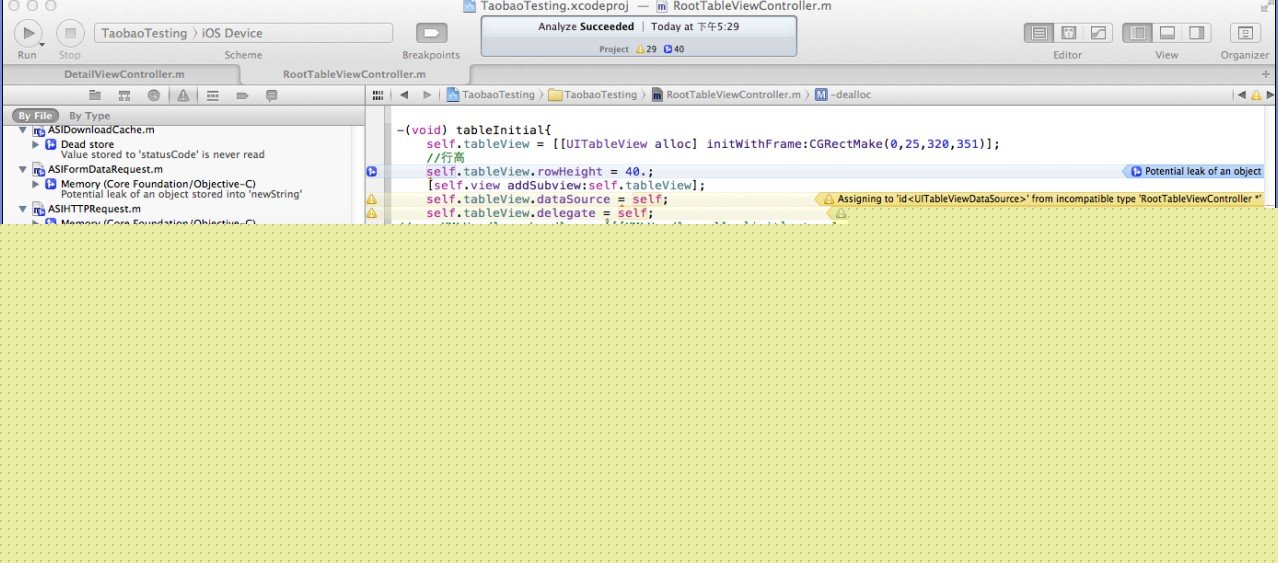The image size is (1278, 563).
Task: Show the bottom debug area
Action: 1166,33
